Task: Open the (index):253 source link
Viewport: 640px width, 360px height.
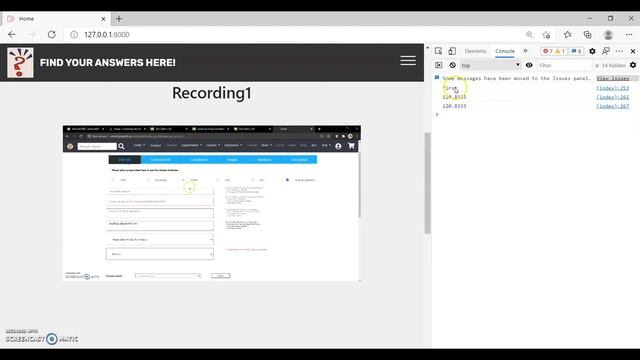Action: pos(612,88)
